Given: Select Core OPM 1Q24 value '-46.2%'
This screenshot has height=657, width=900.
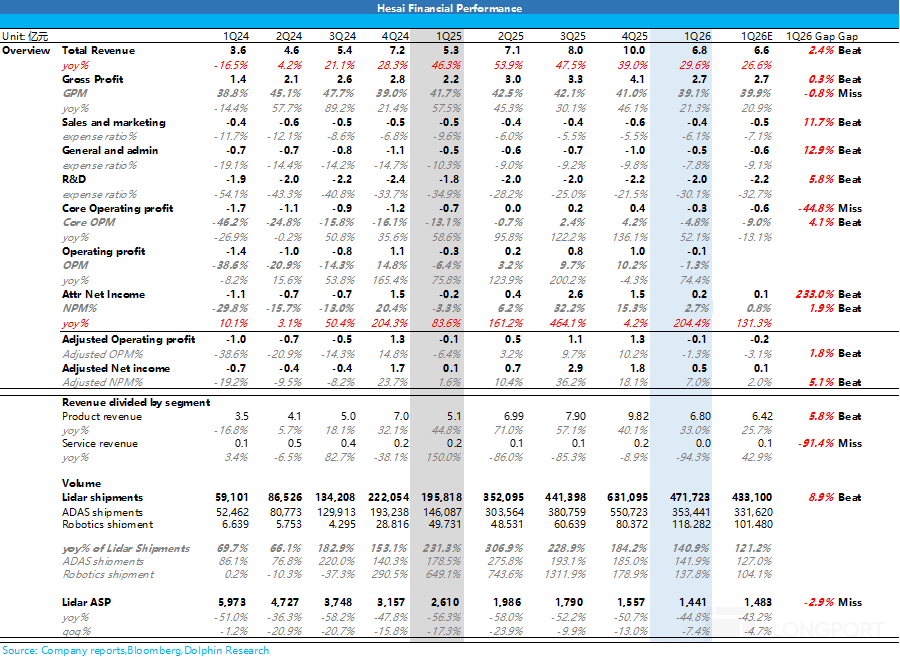Looking at the screenshot, I should tap(230, 222).
